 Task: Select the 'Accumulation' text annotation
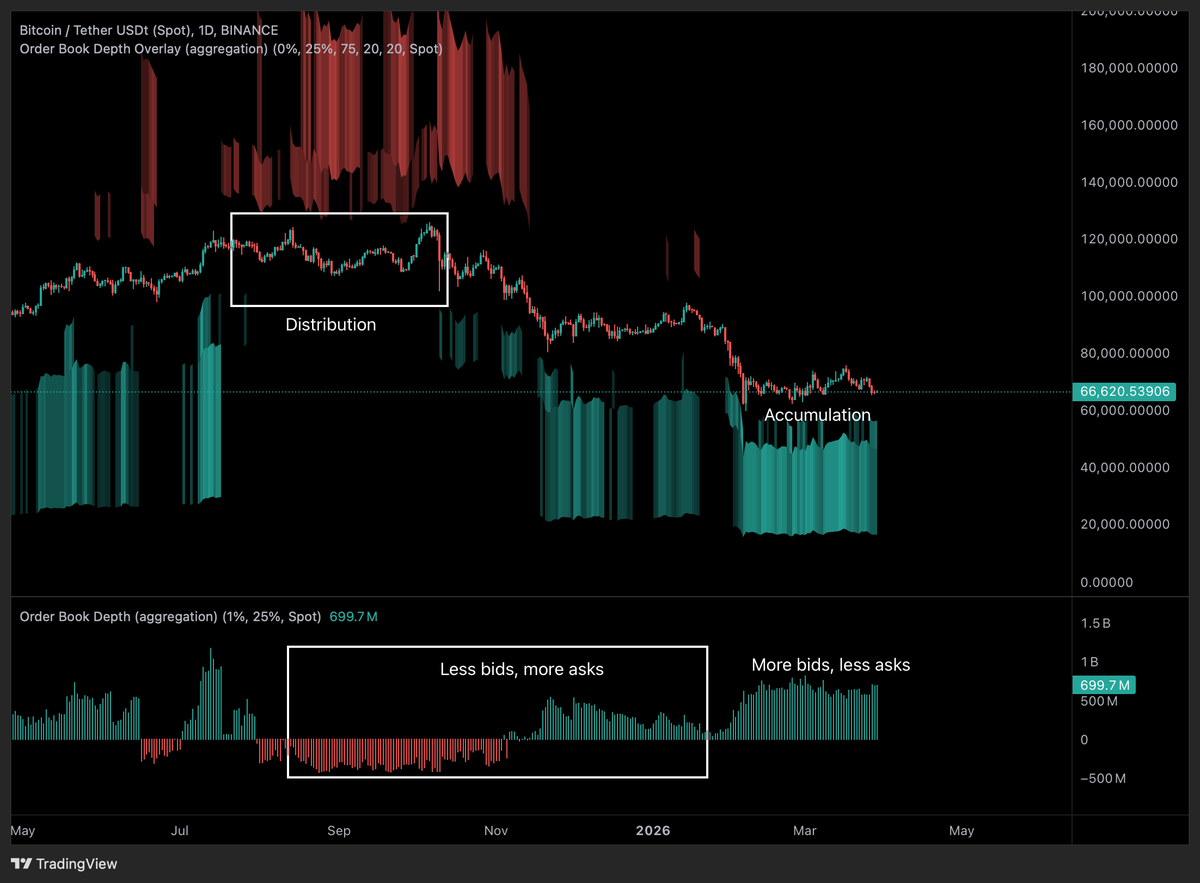click(817, 414)
